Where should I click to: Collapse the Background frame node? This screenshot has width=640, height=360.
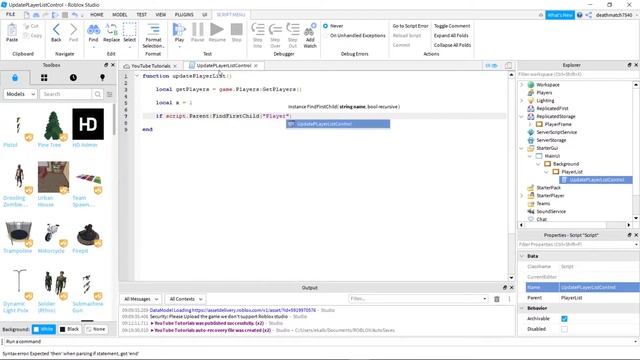[x=538, y=164]
